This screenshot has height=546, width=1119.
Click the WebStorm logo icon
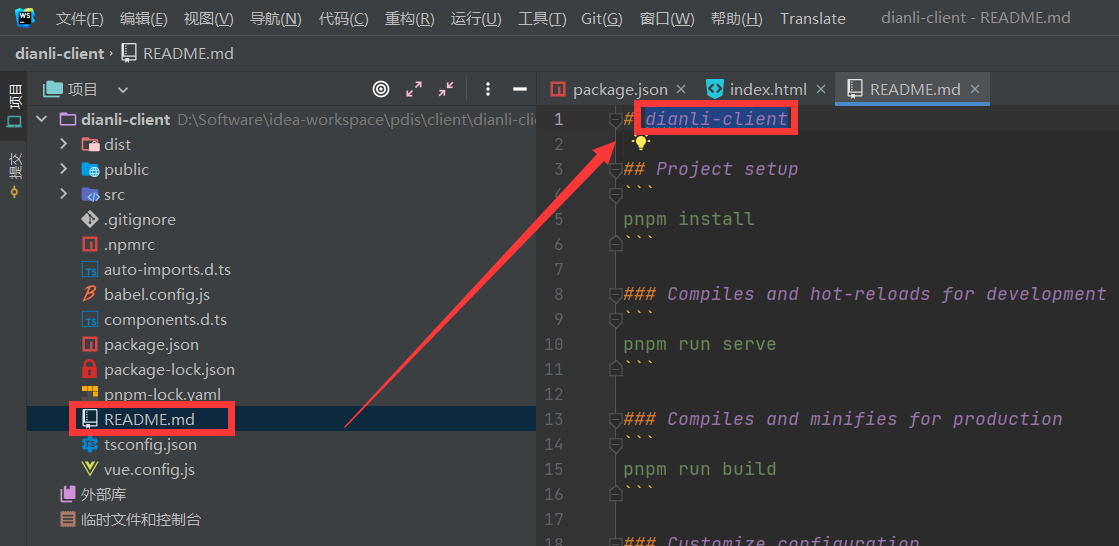pos(24,17)
